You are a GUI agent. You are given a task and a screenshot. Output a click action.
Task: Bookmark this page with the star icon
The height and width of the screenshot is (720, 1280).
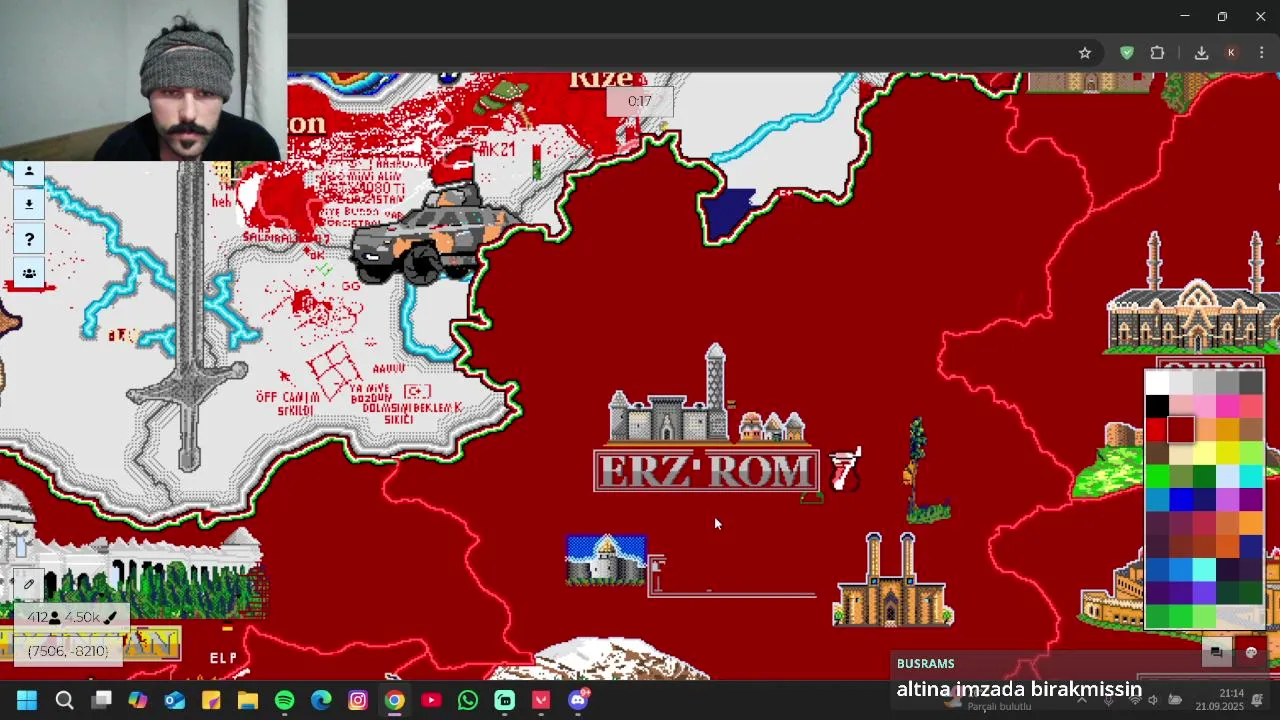coord(1085,53)
